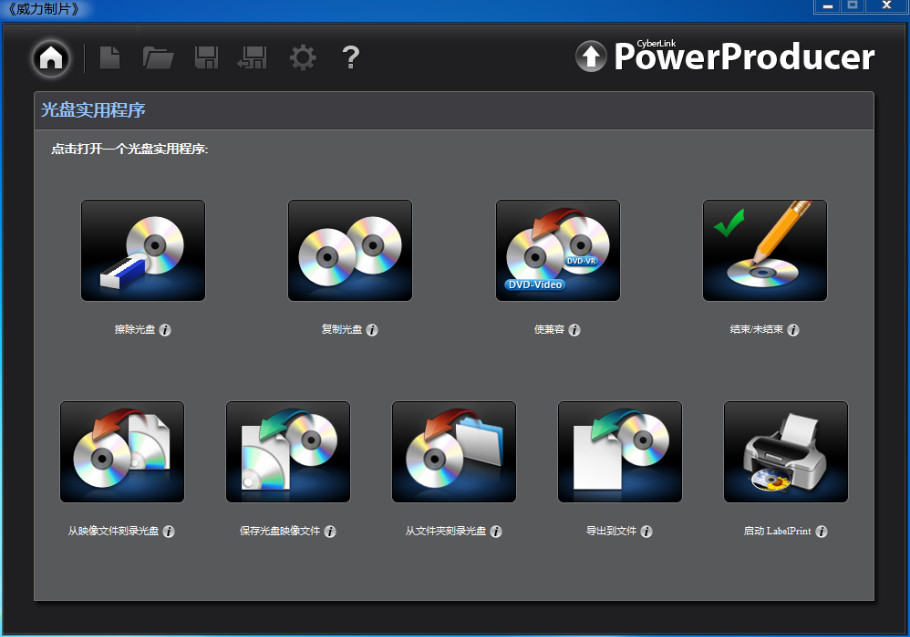Open 从文件夹刻录光盘 burn from folder utility
The height and width of the screenshot is (637, 910).
click(x=454, y=451)
